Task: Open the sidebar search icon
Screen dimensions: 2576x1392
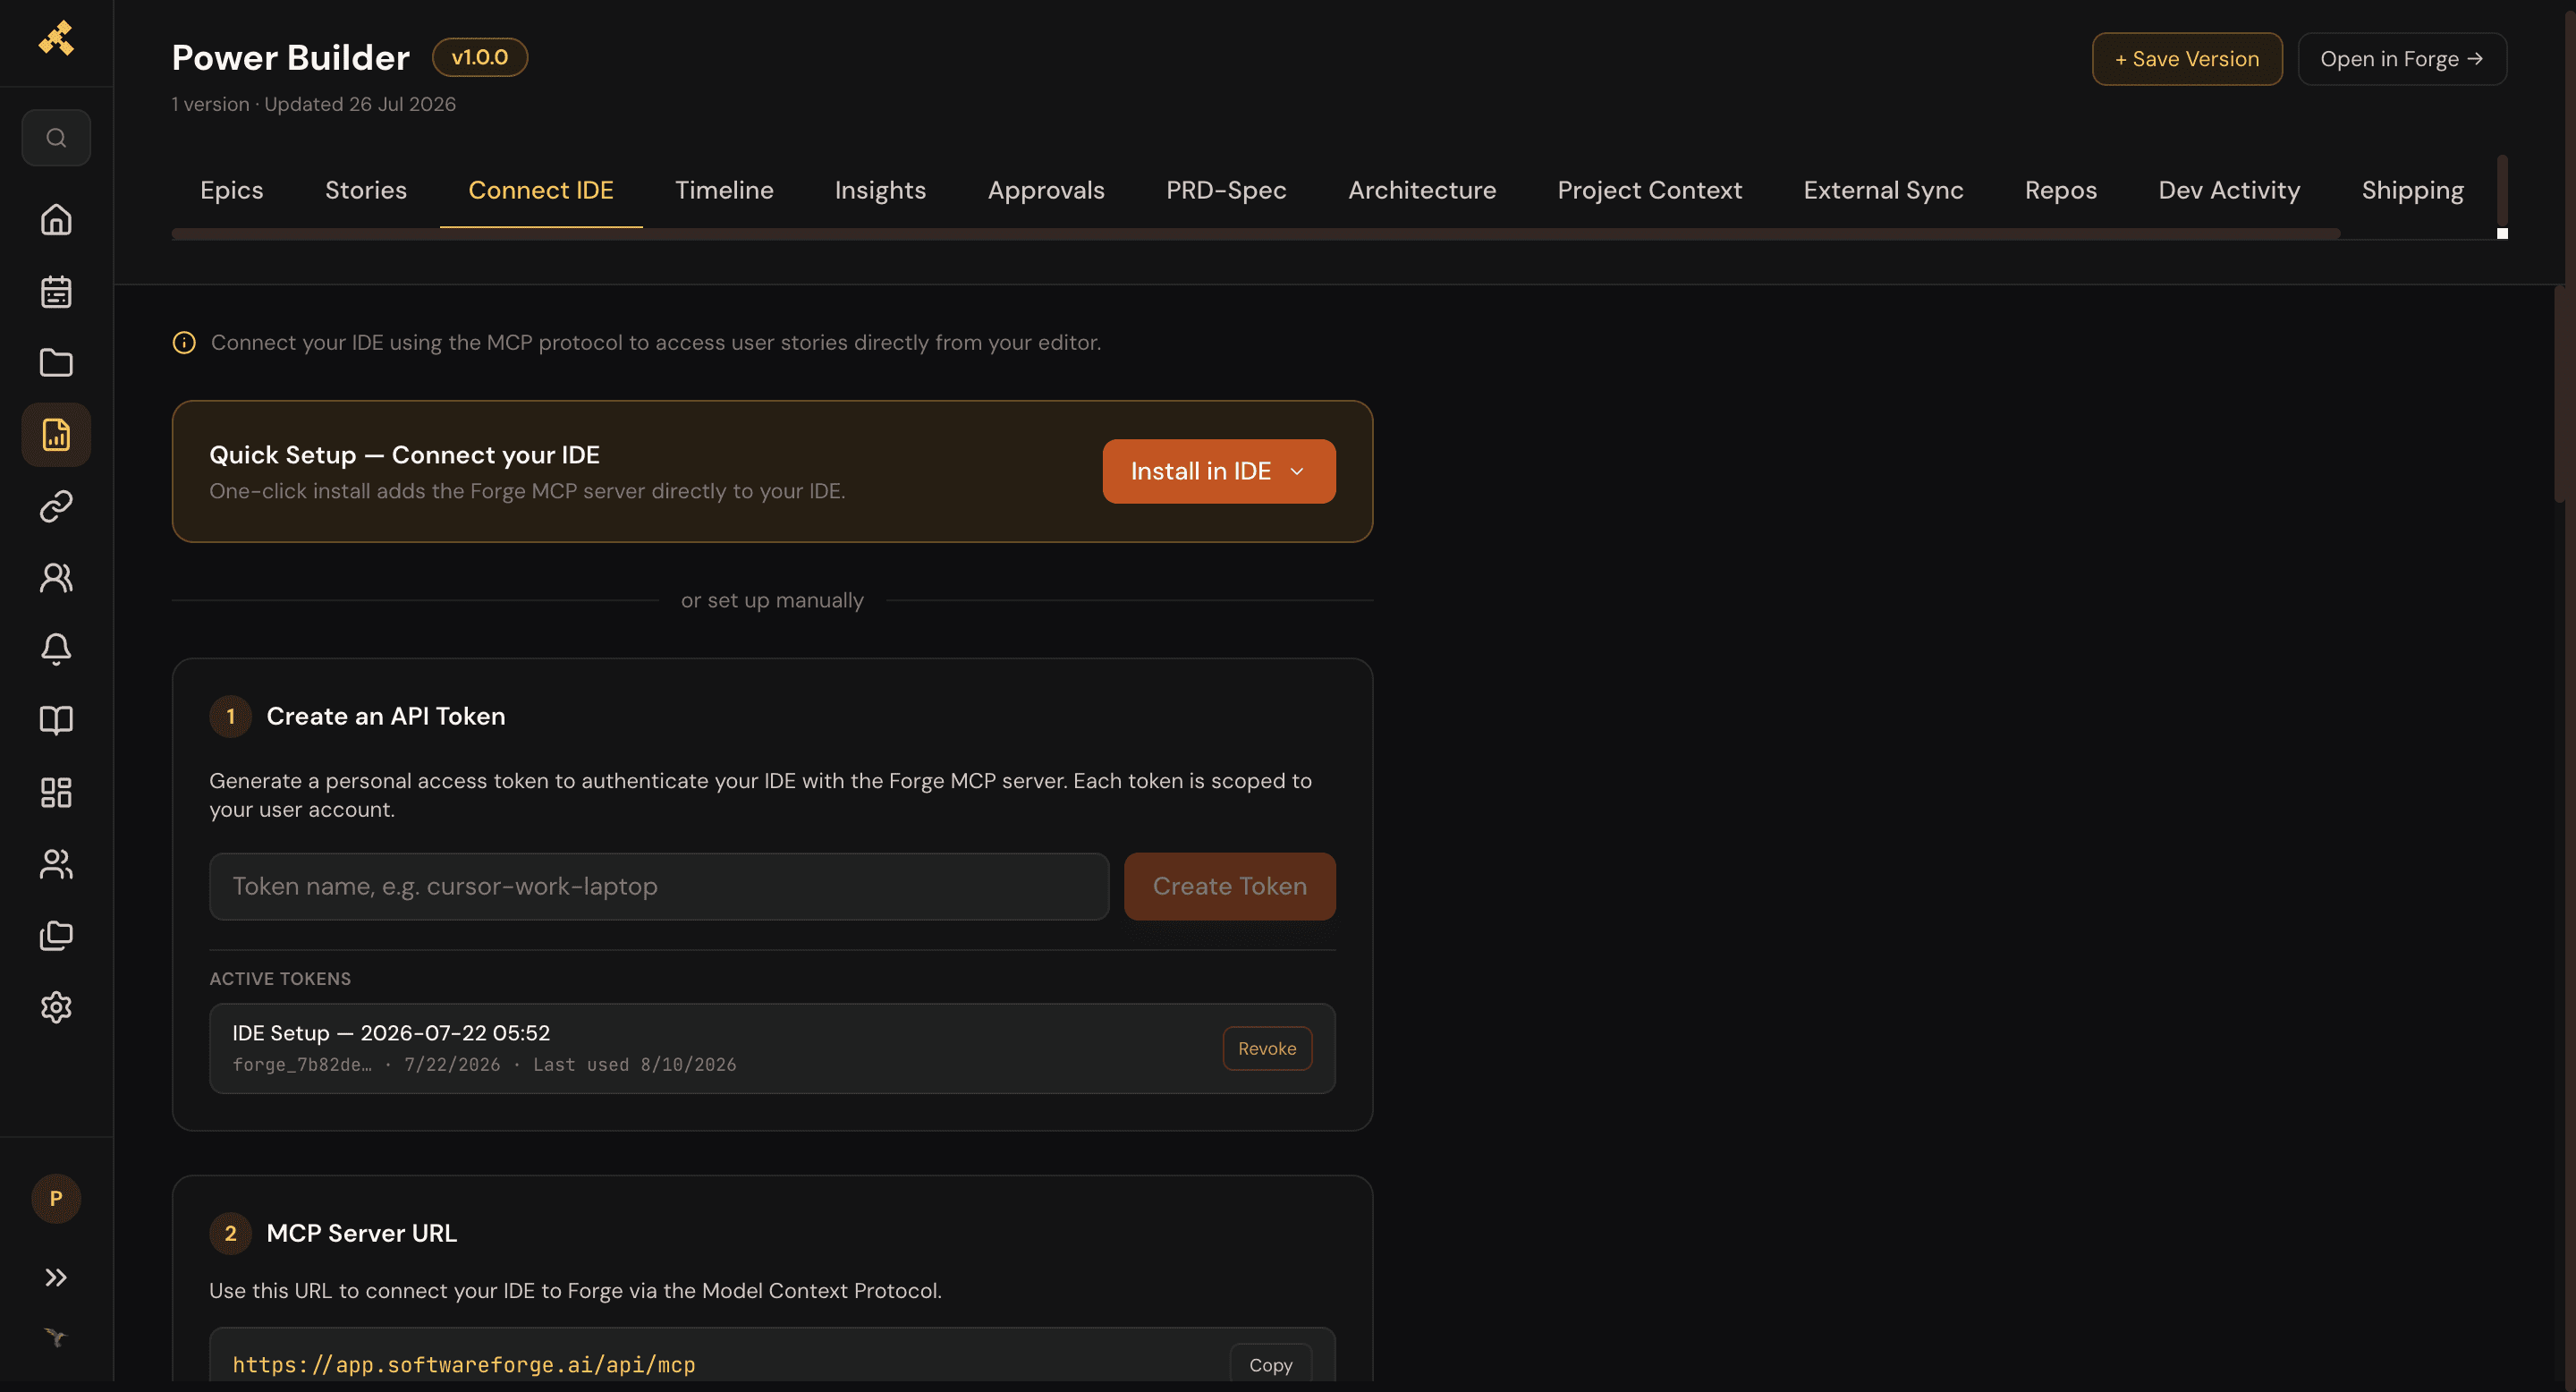Action: tap(56, 137)
